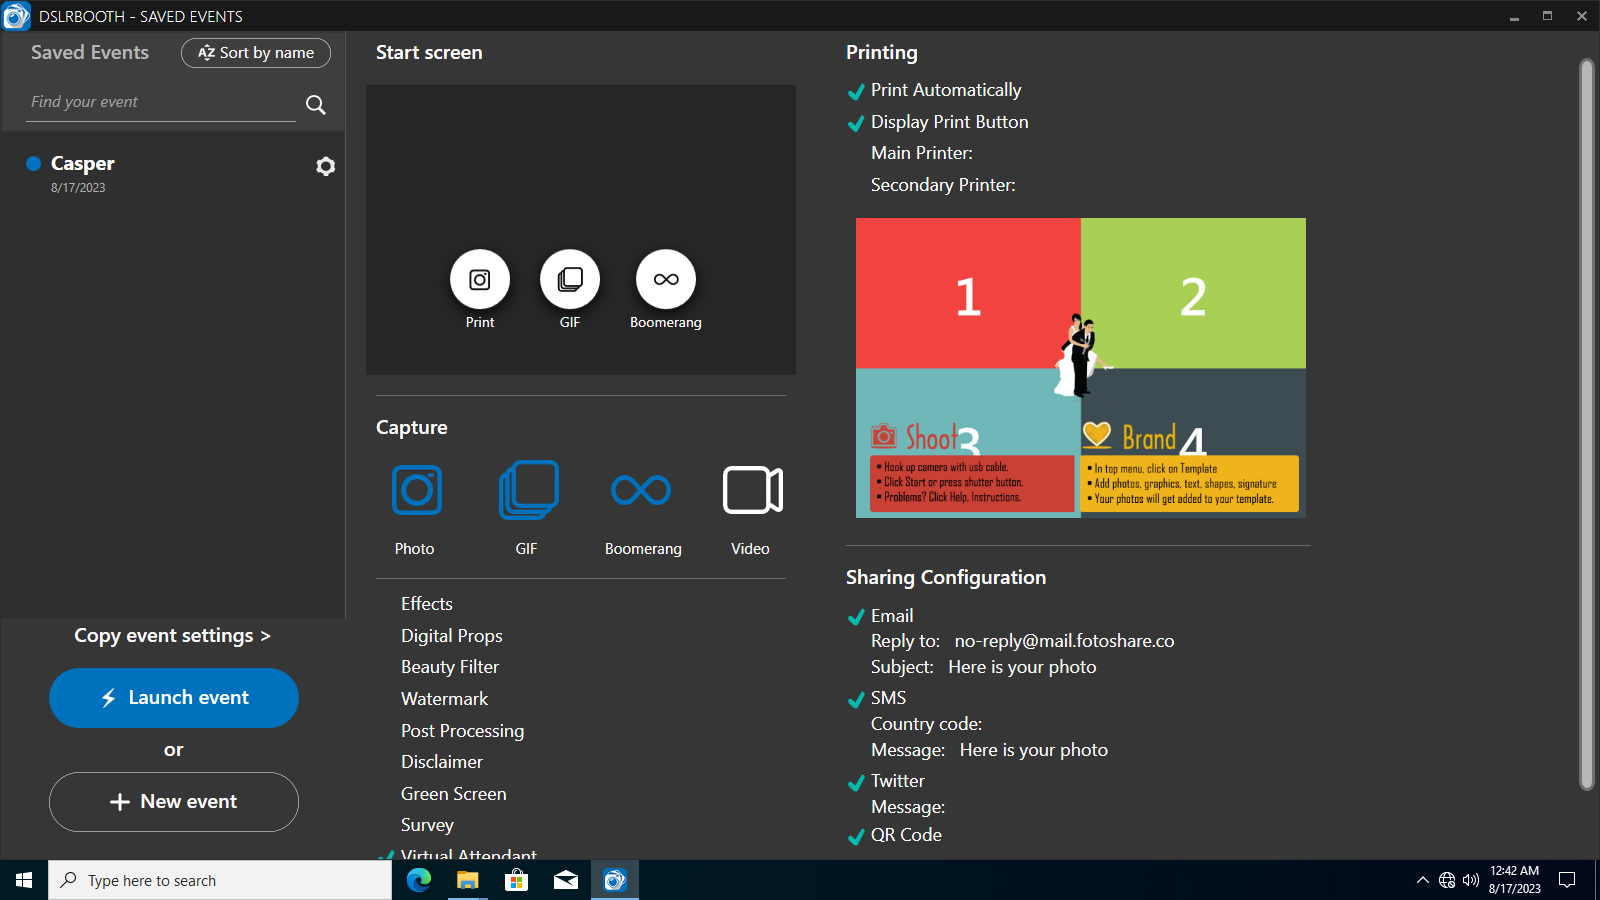Toggle the Print Automatically checkmark
This screenshot has width=1600, height=900.
click(856, 92)
